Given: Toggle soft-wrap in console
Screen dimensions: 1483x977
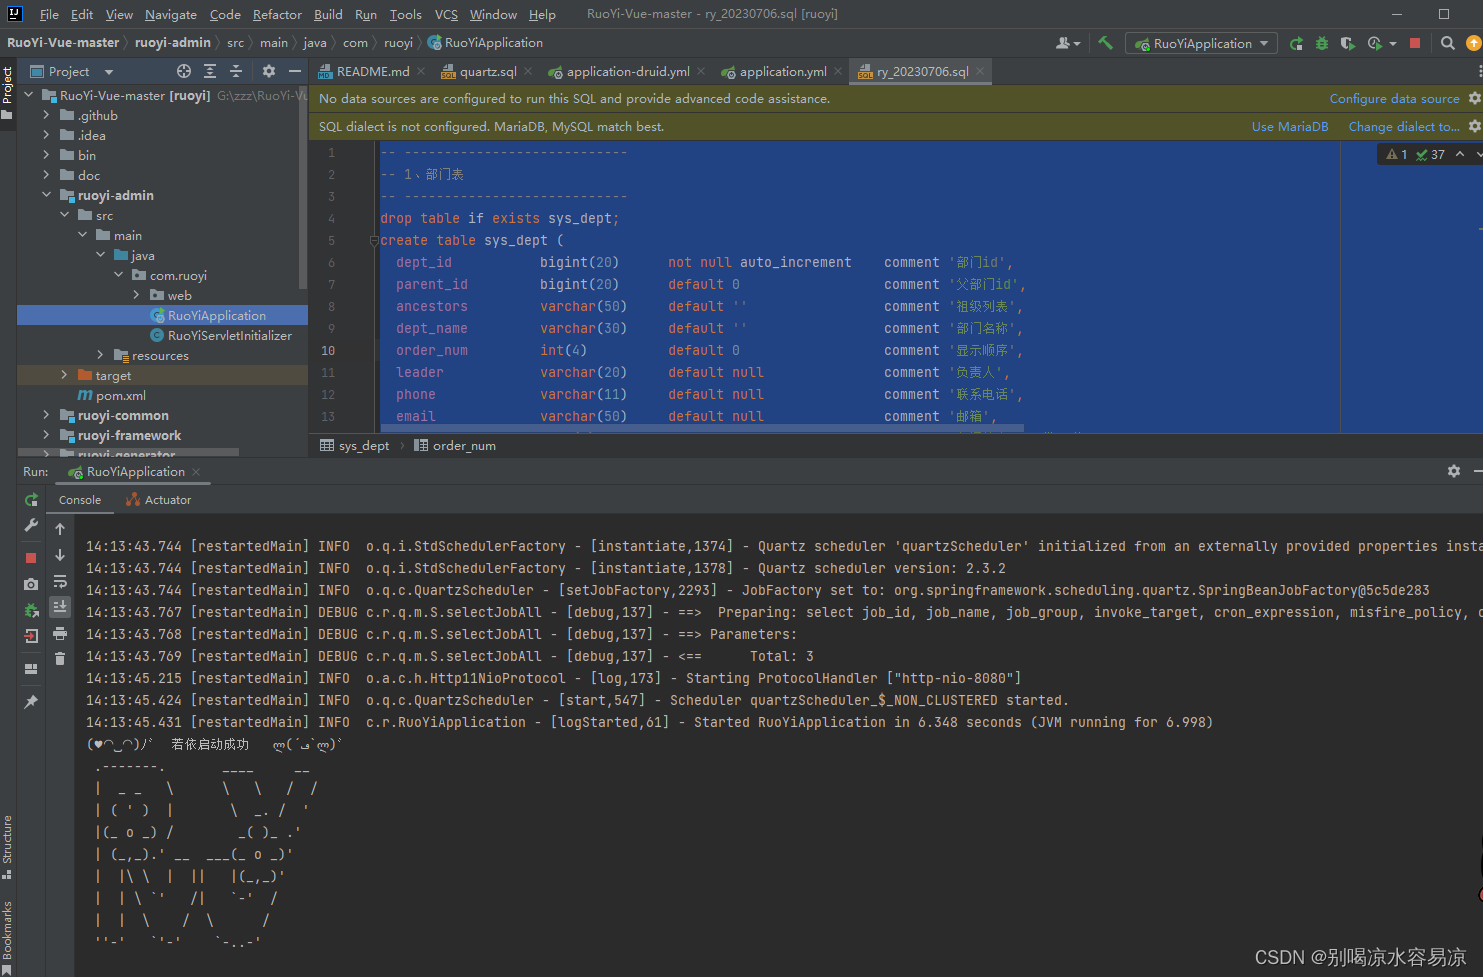Looking at the screenshot, I should [60, 581].
